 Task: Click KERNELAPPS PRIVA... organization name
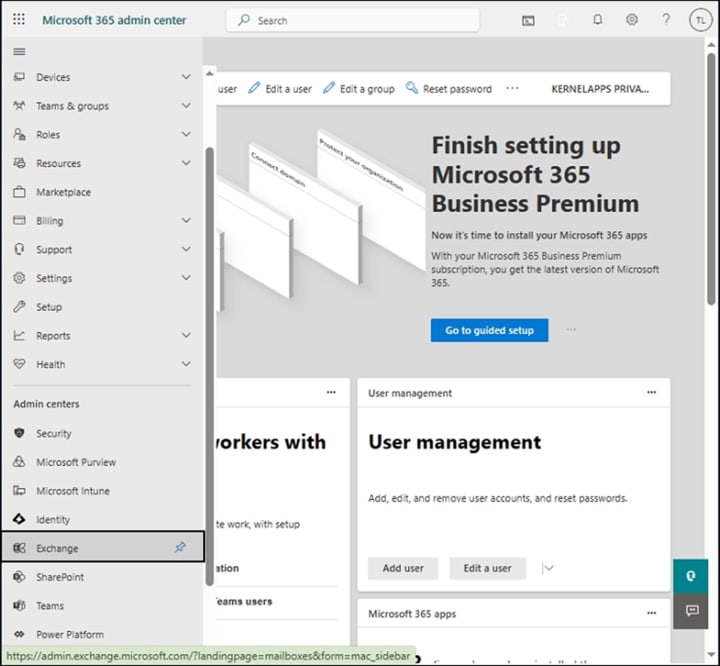(x=600, y=89)
